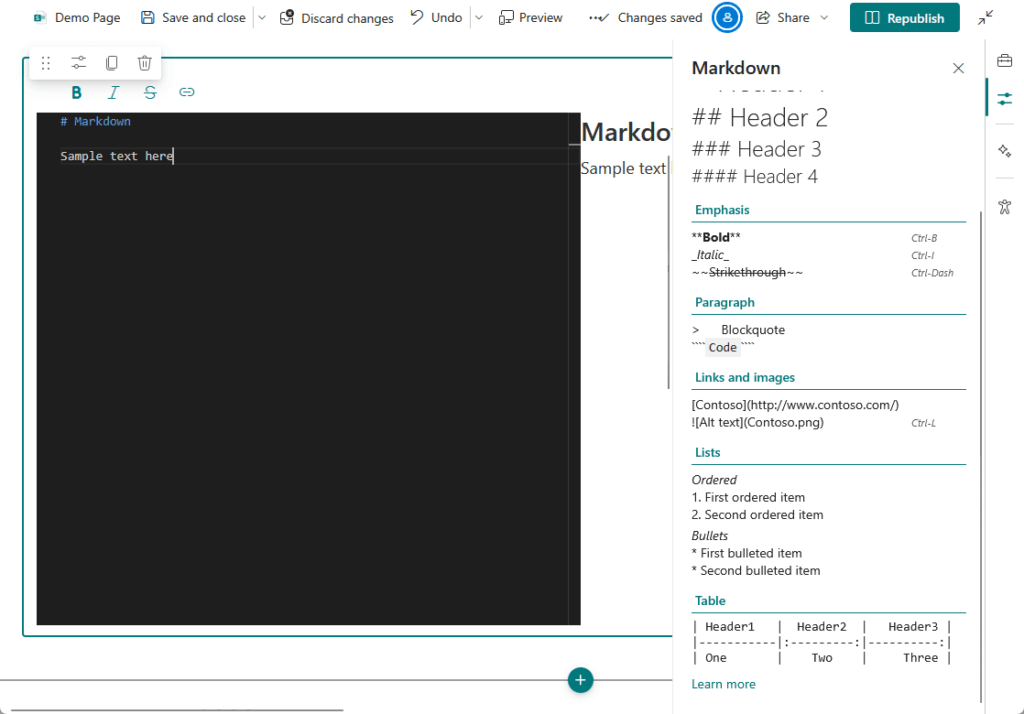Screen dimensions: 1024x714
Task: Expand the Undo dropdown arrow
Action: click(x=479, y=18)
